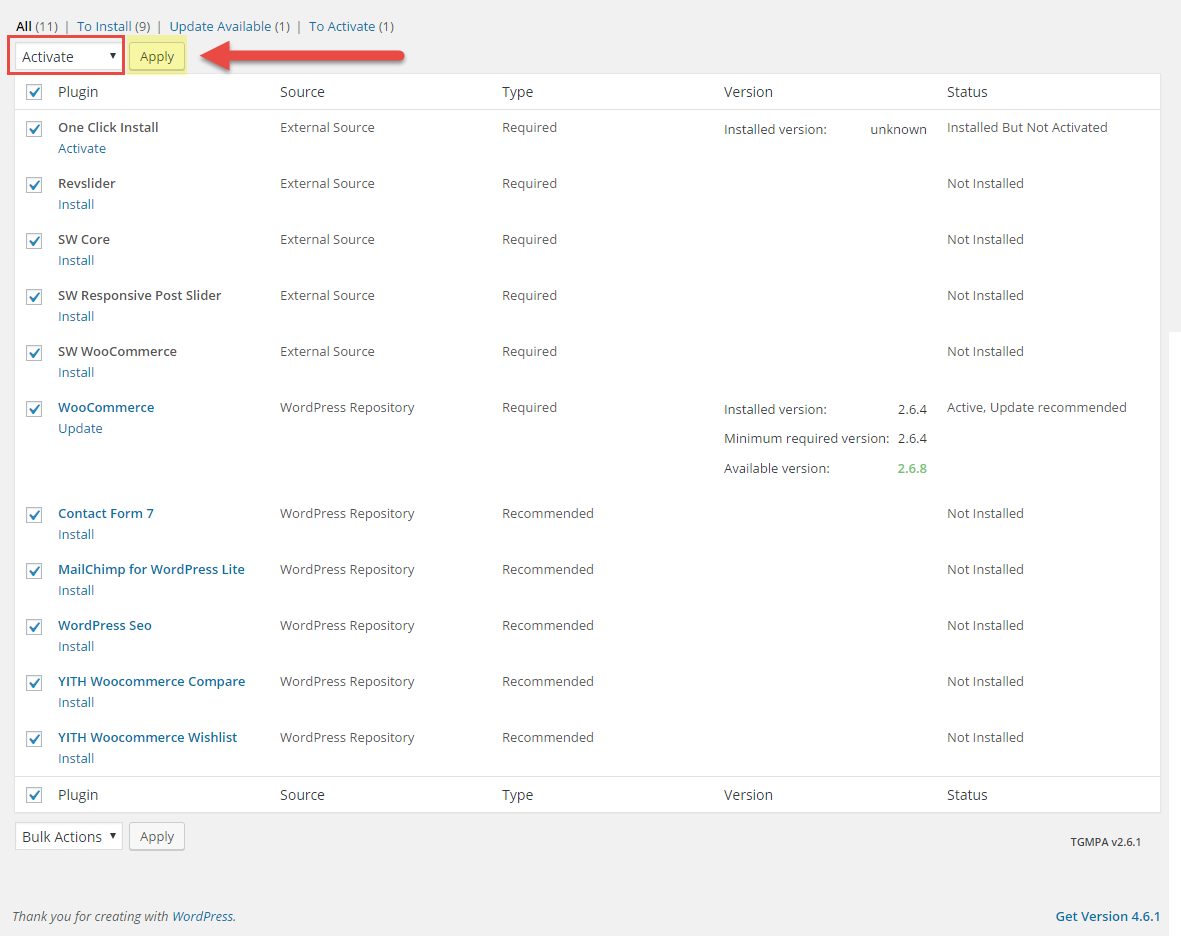1181x936 pixels.
Task: Click the 'Minimum required version:' label
Action: (x=807, y=438)
